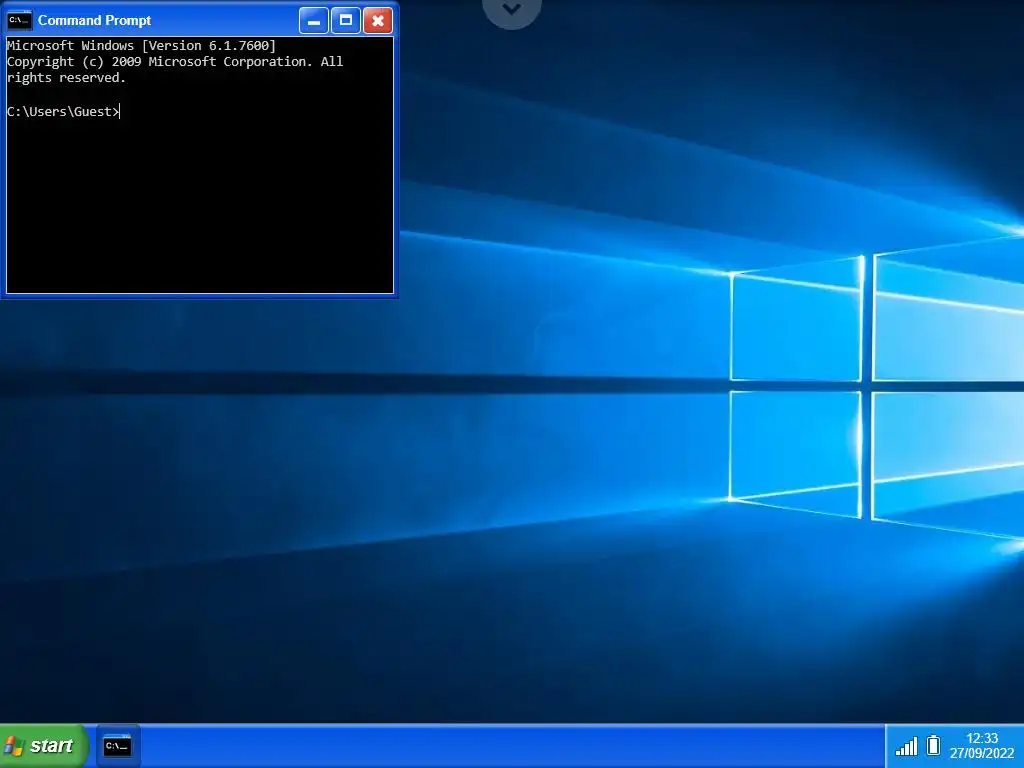Open the Start menu
This screenshot has width=1024, height=768.
[x=43, y=746]
